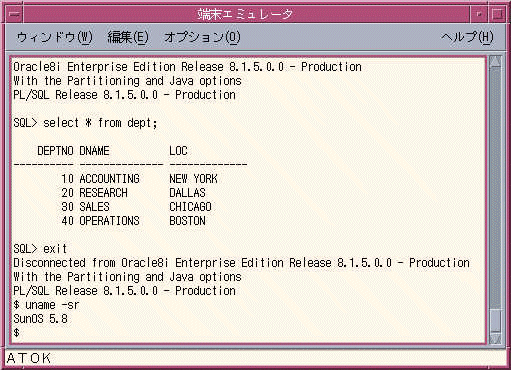Screen dimensions: 511x370
Task: Click the OPERATIONS department name
Action: (109, 221)
